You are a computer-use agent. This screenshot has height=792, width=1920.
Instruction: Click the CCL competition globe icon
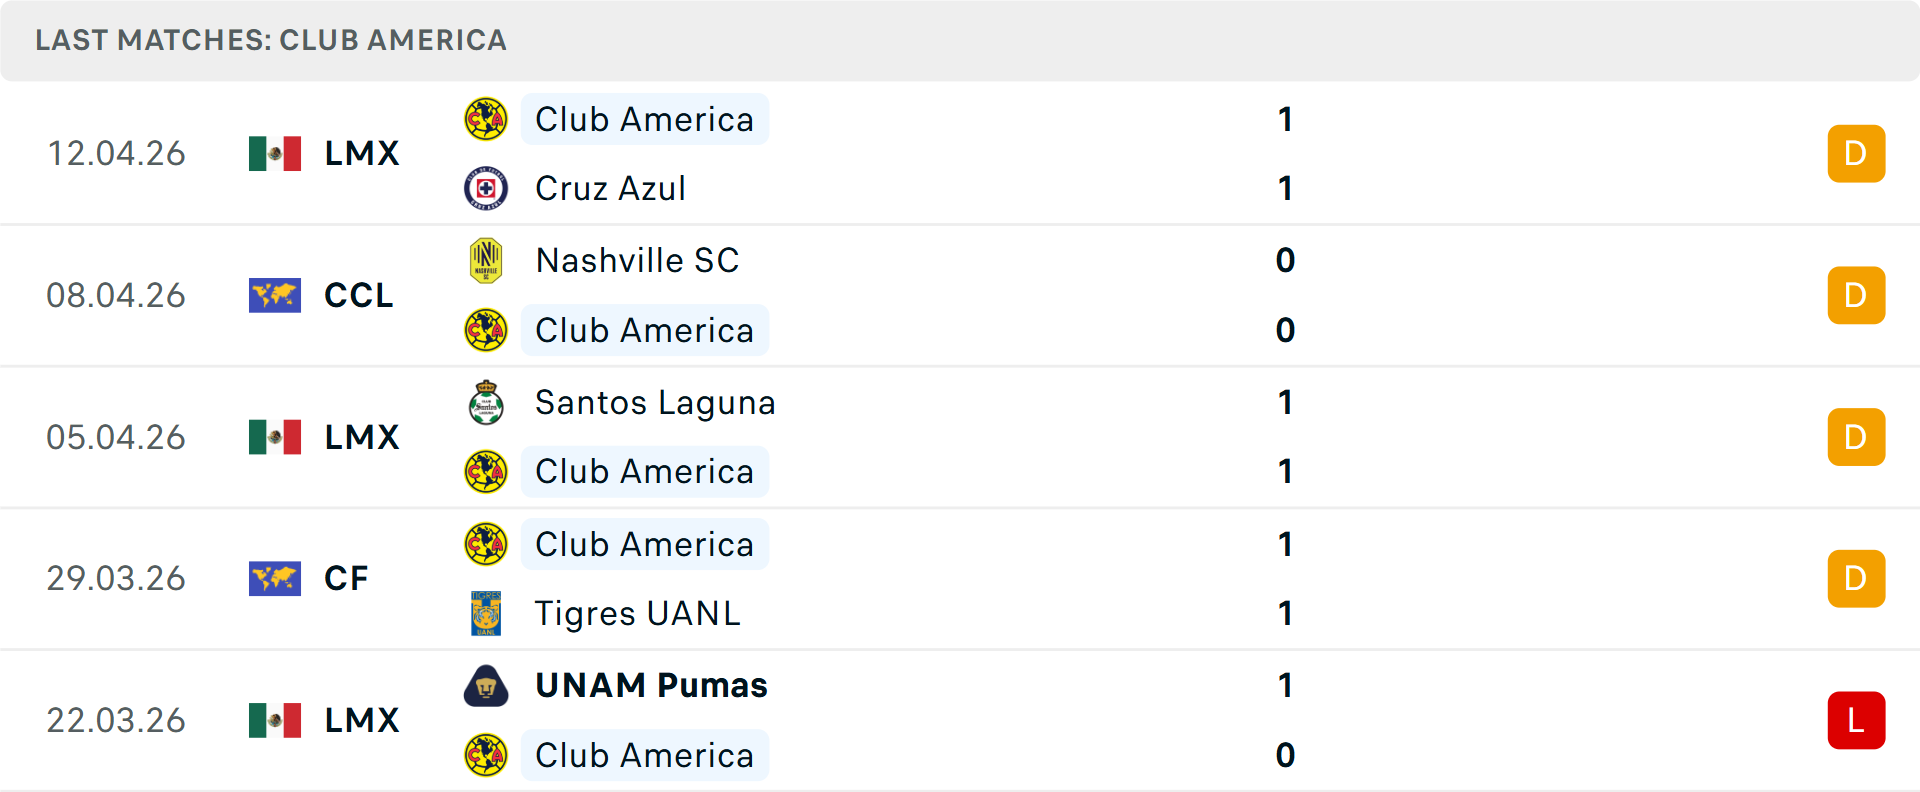[274, 295]
